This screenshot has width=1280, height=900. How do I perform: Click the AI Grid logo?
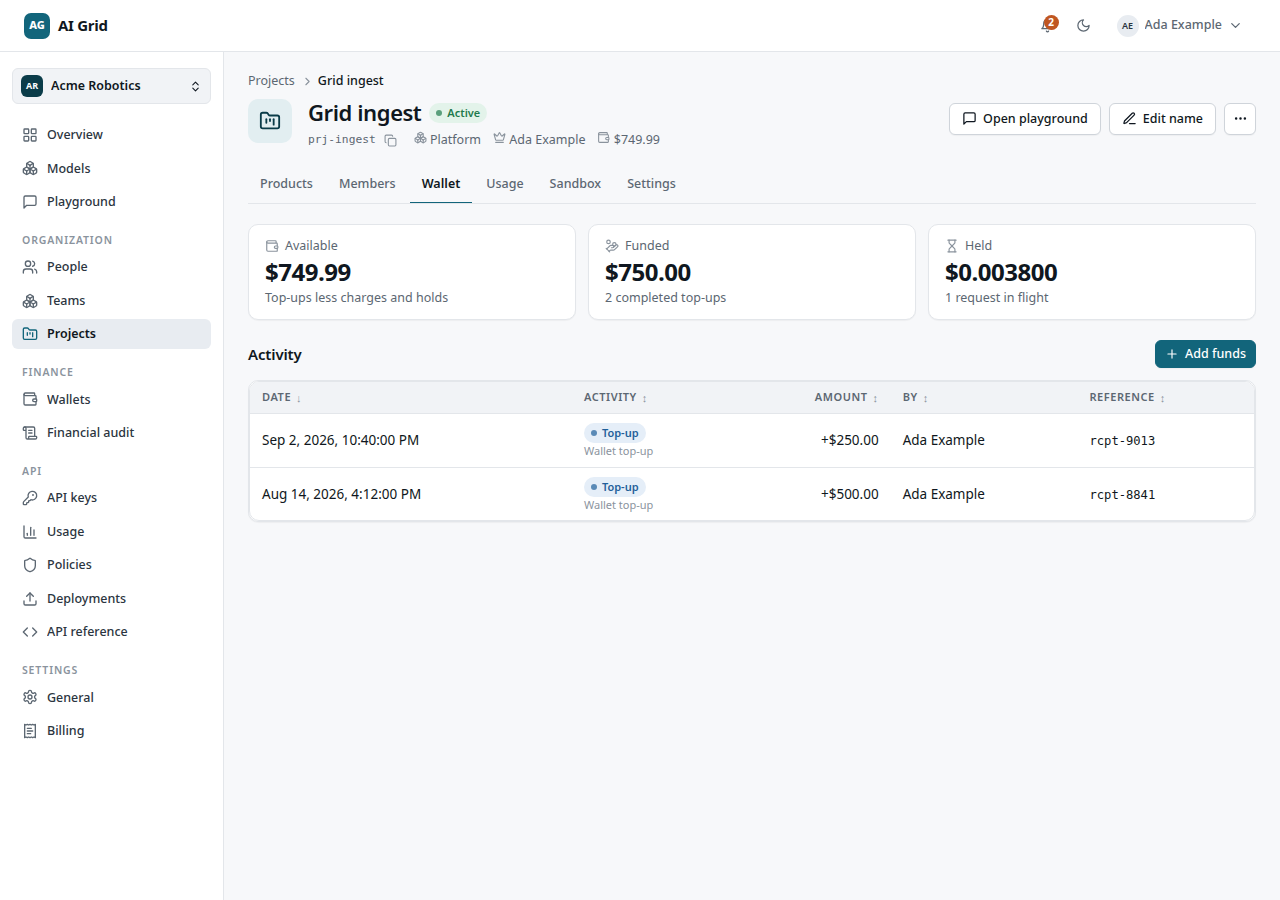[66, 25]
